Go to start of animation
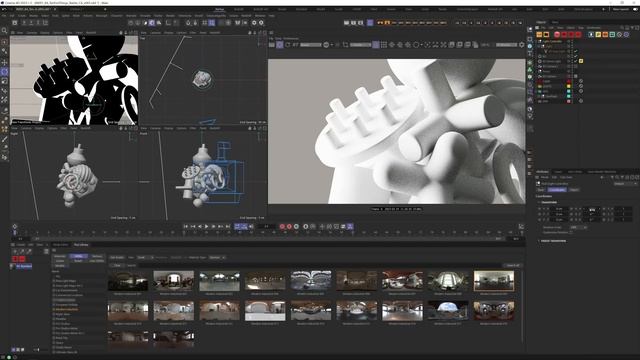 pos(186,226)
